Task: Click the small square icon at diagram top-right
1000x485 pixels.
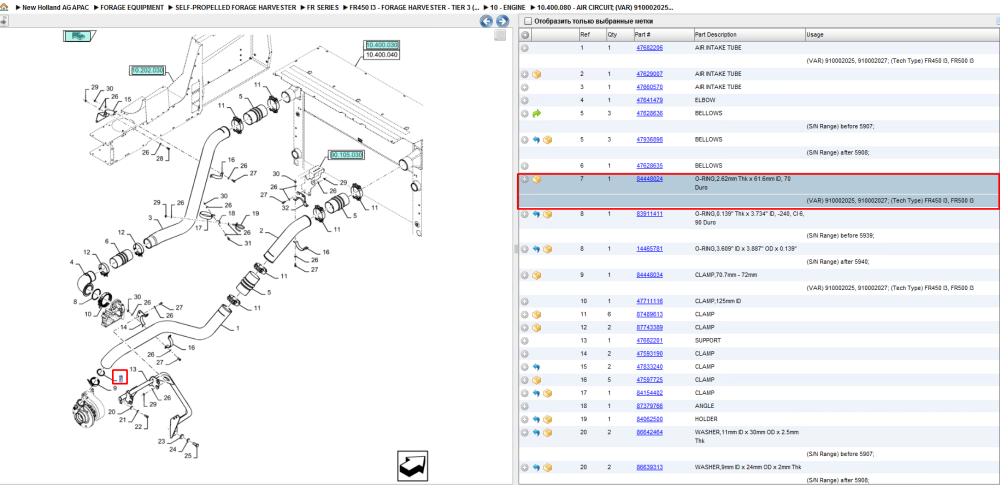Action: pyautogui.click(x=501, y=35)
